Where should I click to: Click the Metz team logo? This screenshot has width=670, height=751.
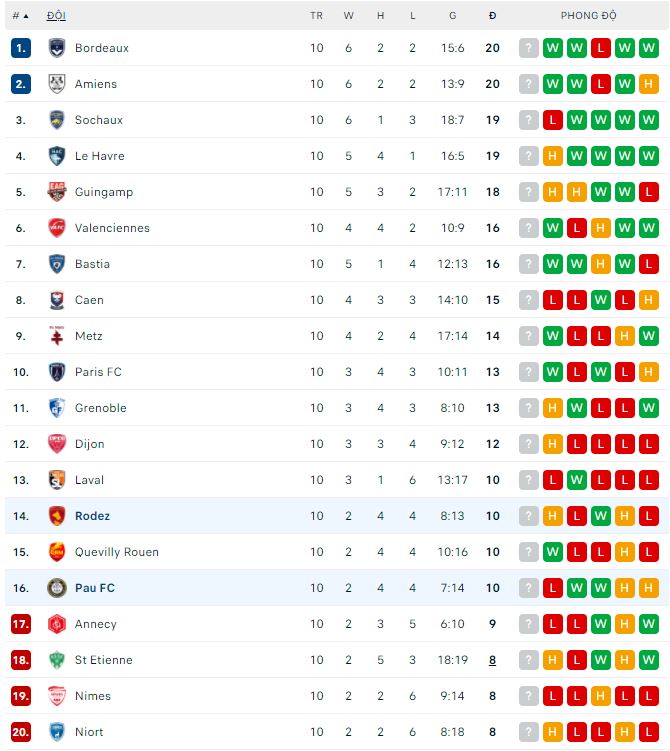click(57, 336)
